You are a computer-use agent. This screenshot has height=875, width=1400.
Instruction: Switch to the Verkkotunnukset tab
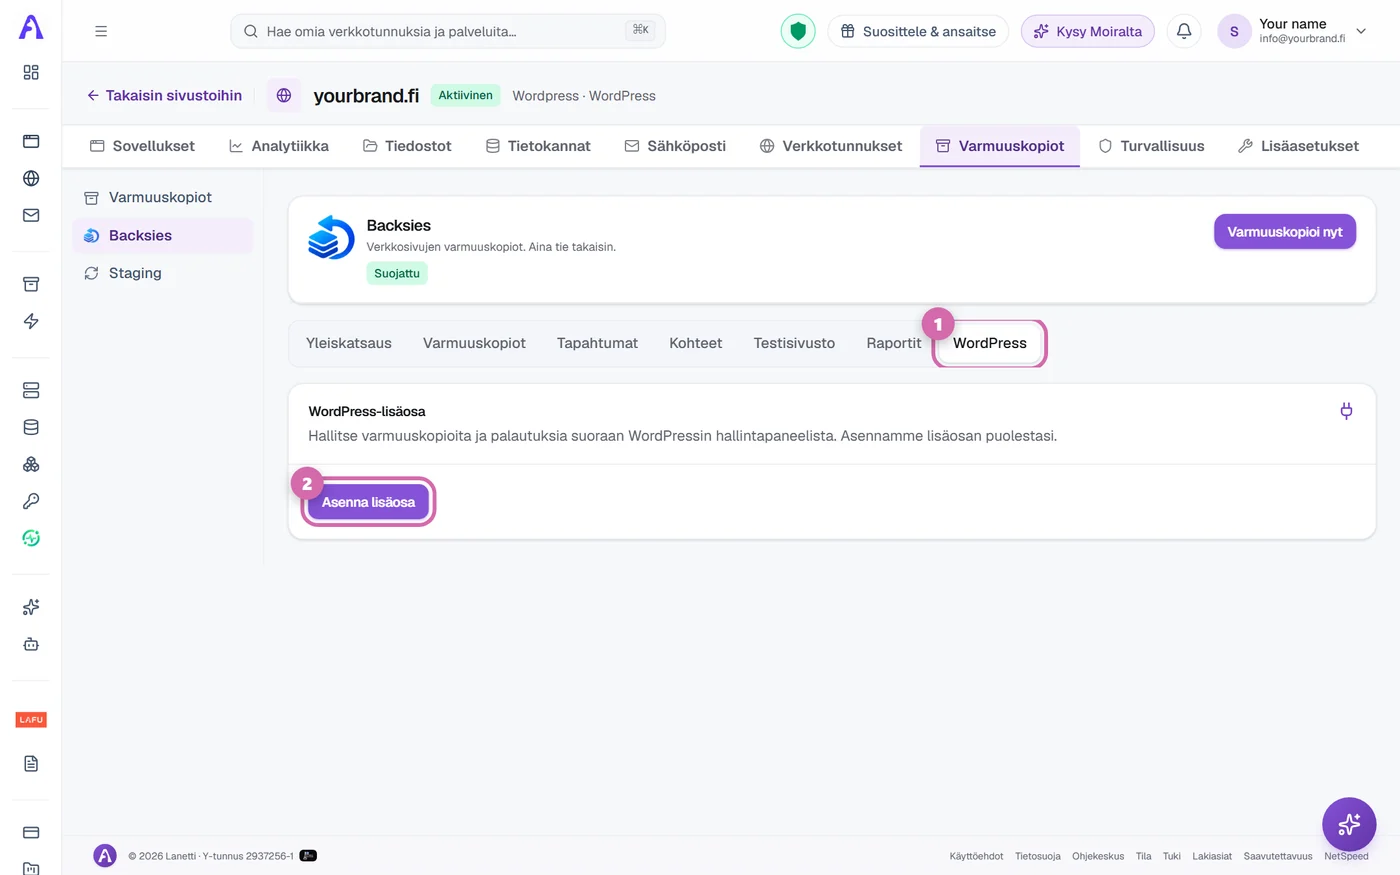831,146
